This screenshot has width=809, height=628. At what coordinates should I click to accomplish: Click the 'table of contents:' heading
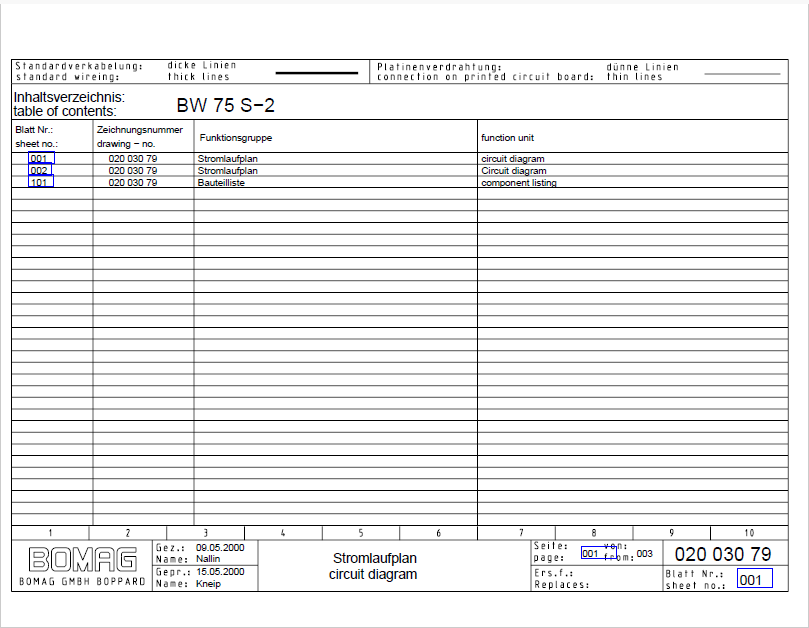pyautogui.click(x=65, y=111)
